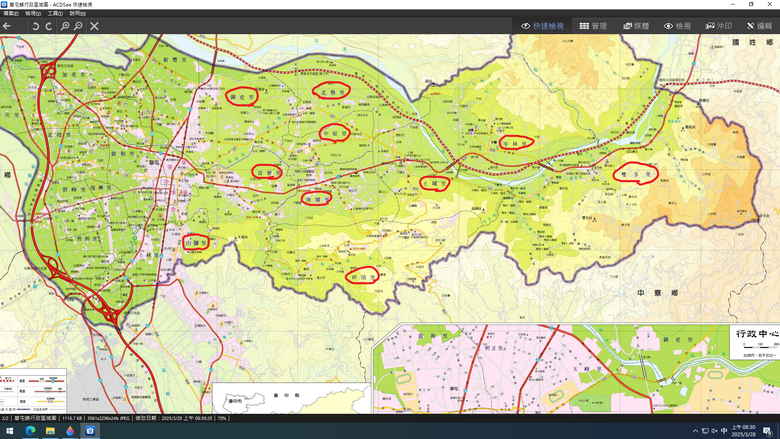This screenshot has width=780, height=439.
Task: Click dimensions 3061x2296x24b JPEG in status bar
Action: [107, 418]
